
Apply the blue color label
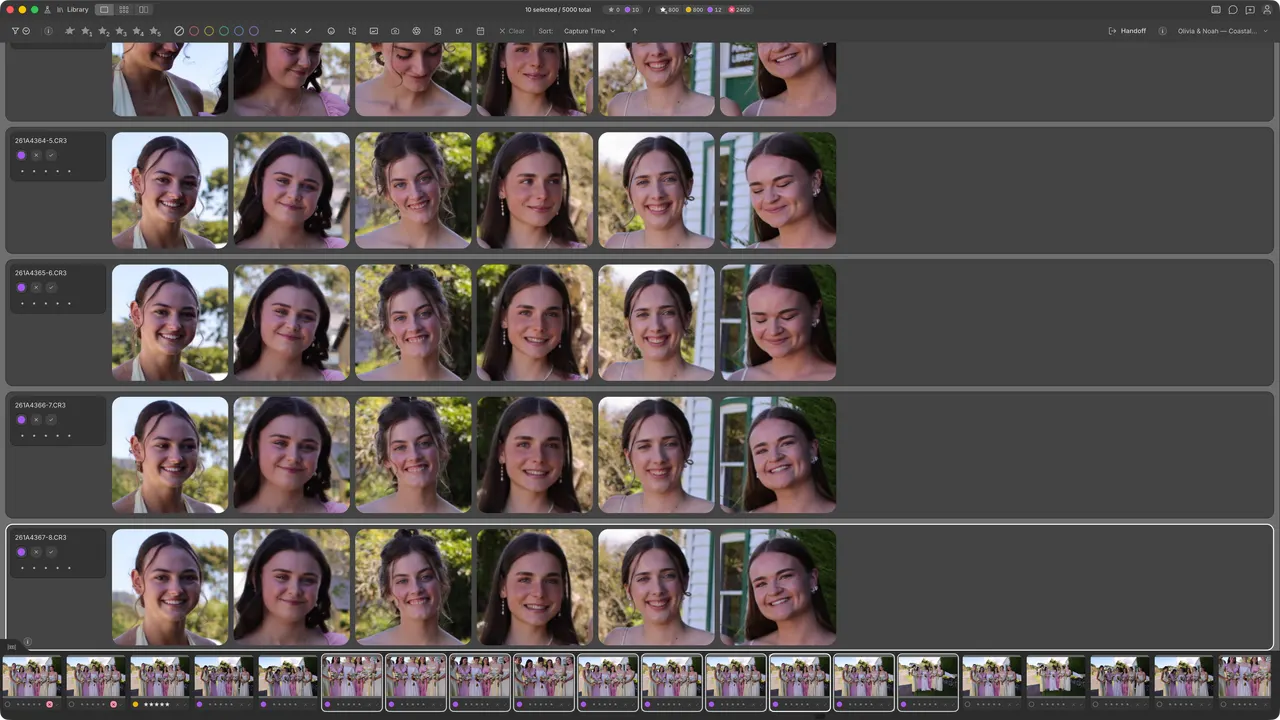click(x=239, y=31)
